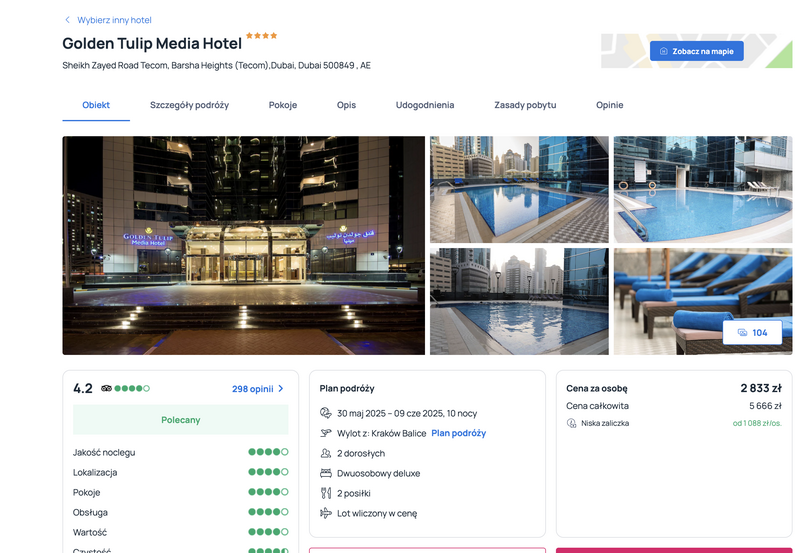Open the Opinie tab
800x553 pixels.
(610, 105)
